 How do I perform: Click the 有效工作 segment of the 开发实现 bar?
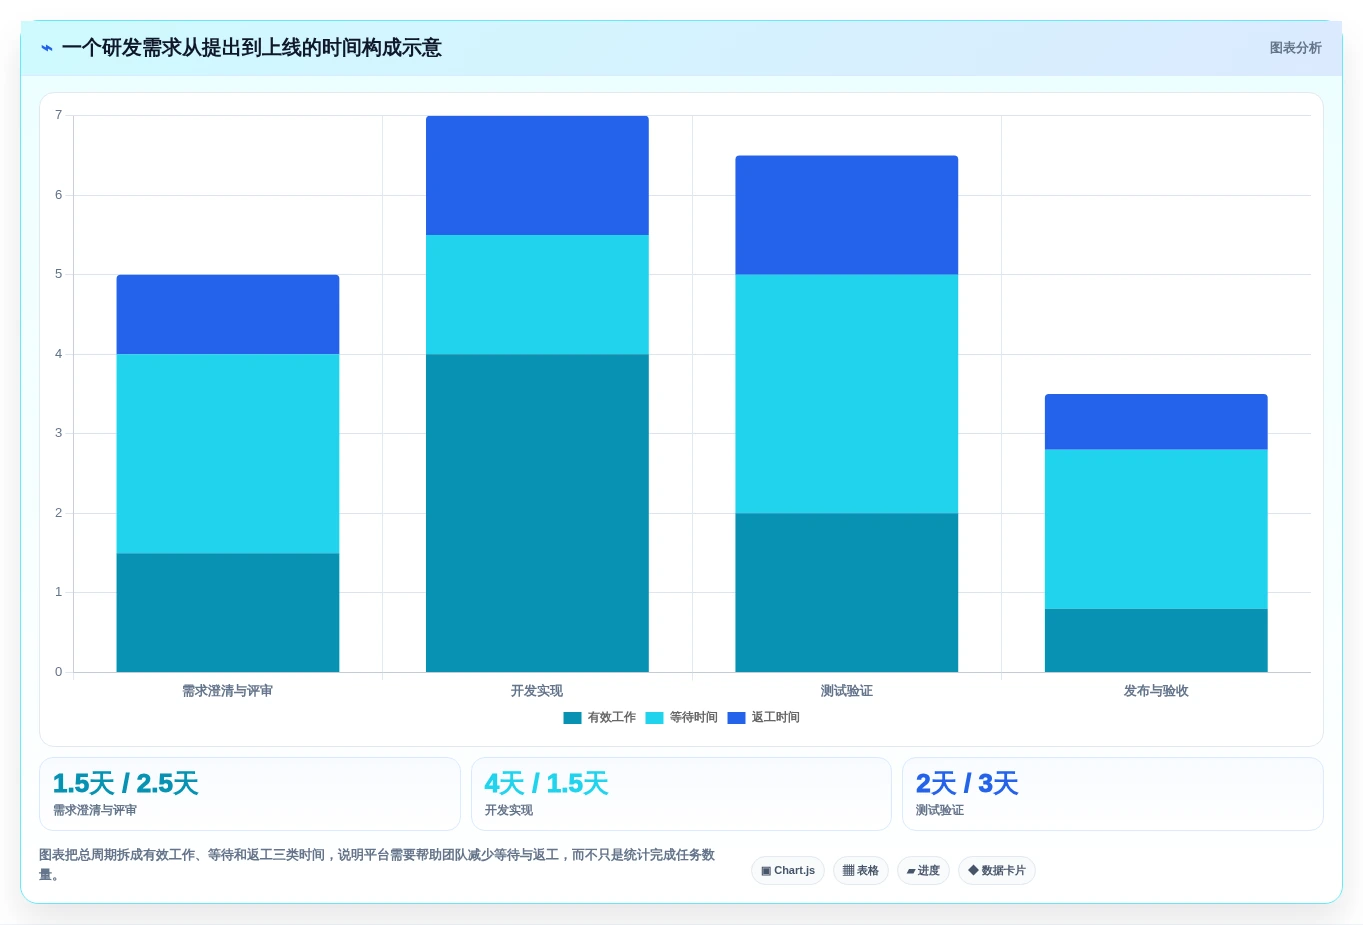pos(537,513)
